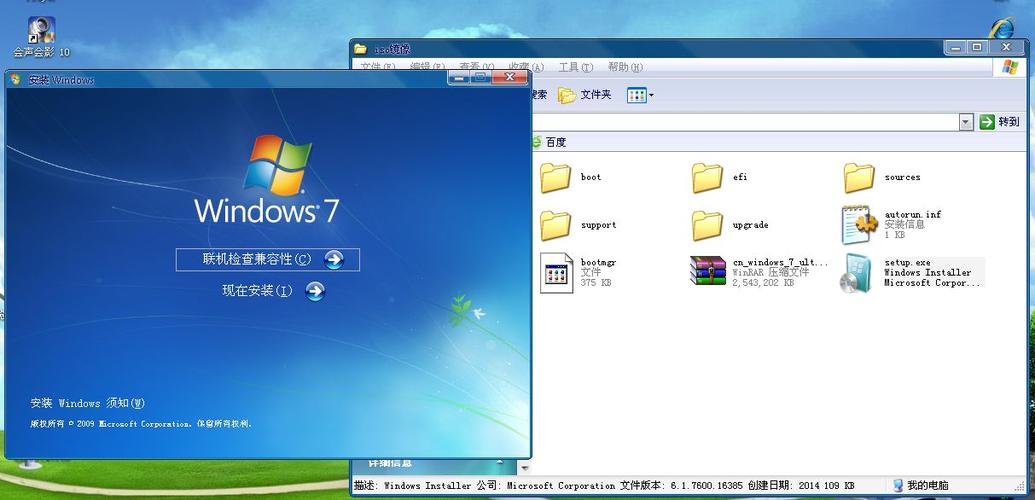Click the arrow icon beside 现在安装
The image size is (1035, 500).
[x=316, y=291]
